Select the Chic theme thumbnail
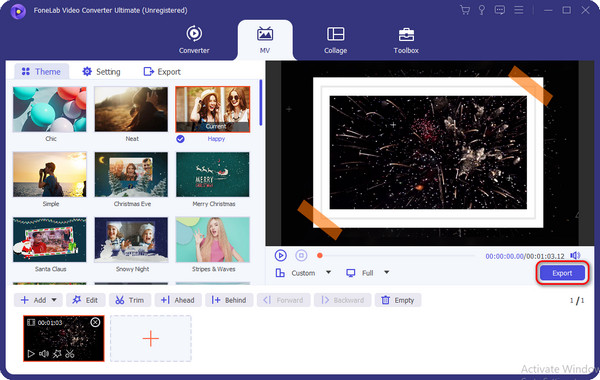This screenshot has height=380, width=600. [50, 109]
